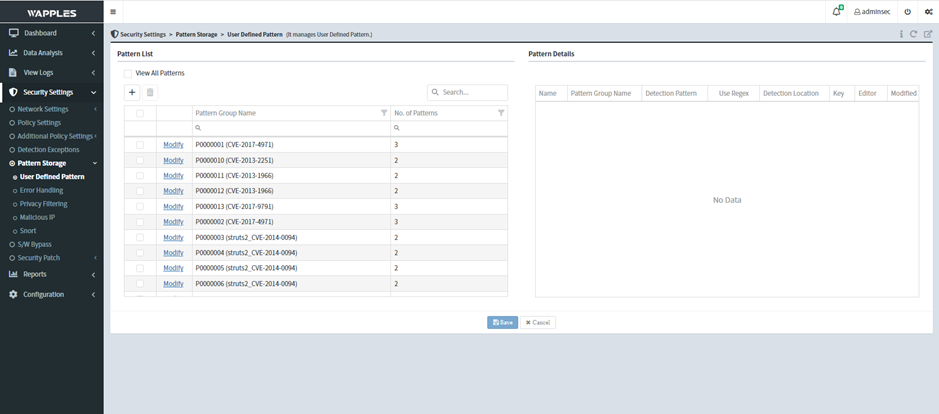Check the select-all header checkbox
939x414 pixels.
coord(140,113)
